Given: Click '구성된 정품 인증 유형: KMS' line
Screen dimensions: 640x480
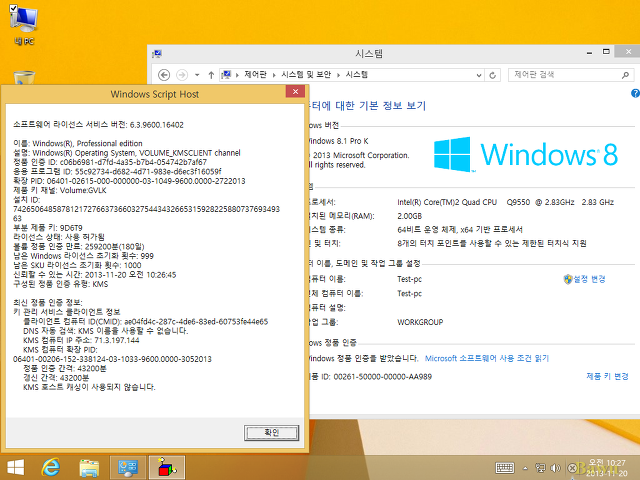Looking at the screenshot, I should tap(61, 284).
